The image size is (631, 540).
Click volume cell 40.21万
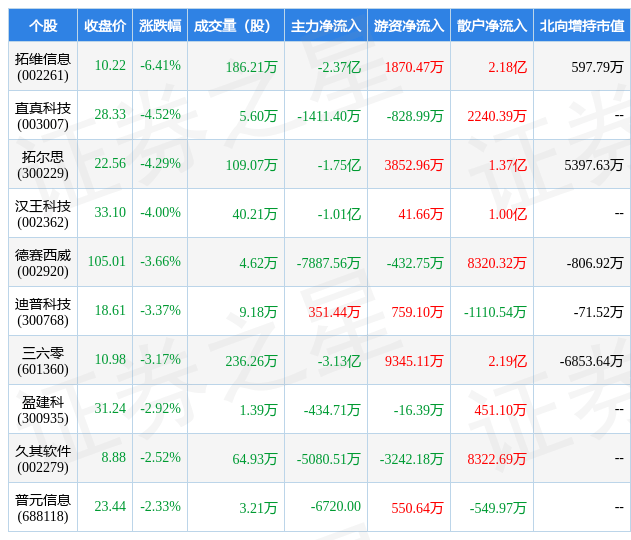(x=255, y=214)
